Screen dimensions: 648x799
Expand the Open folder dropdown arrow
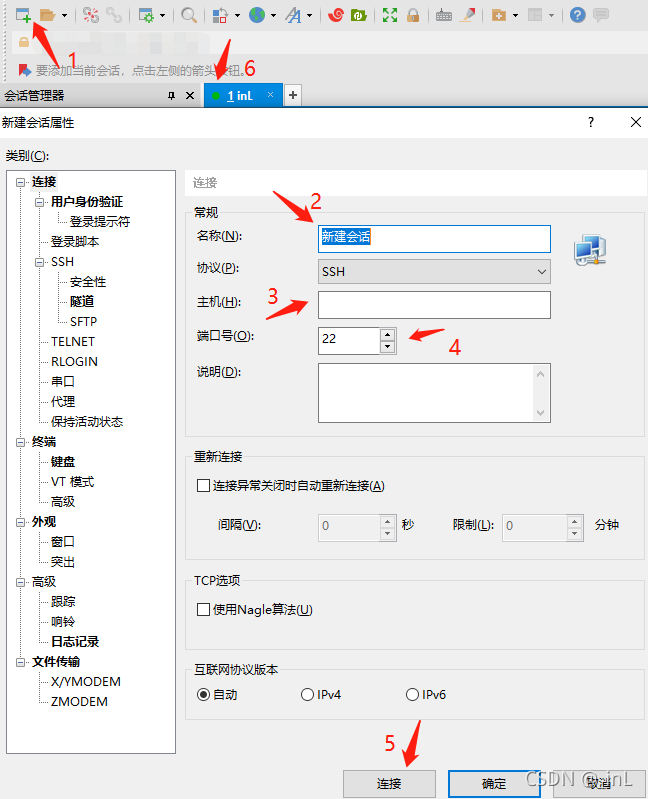(64, 16)
